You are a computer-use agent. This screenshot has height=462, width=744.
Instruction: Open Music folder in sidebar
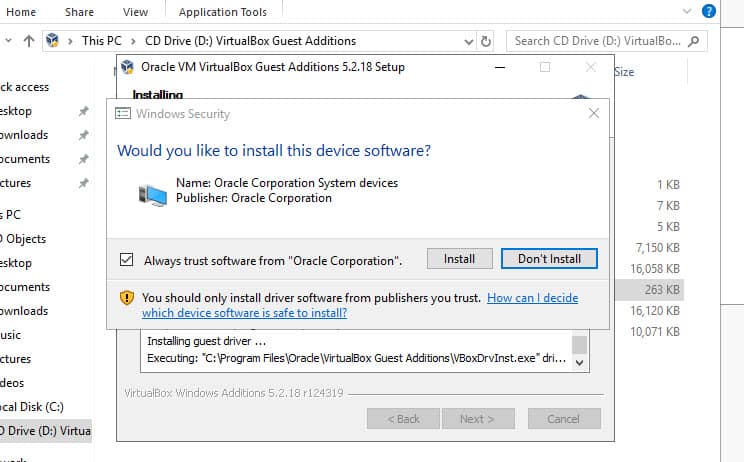[x=10, y=335]
